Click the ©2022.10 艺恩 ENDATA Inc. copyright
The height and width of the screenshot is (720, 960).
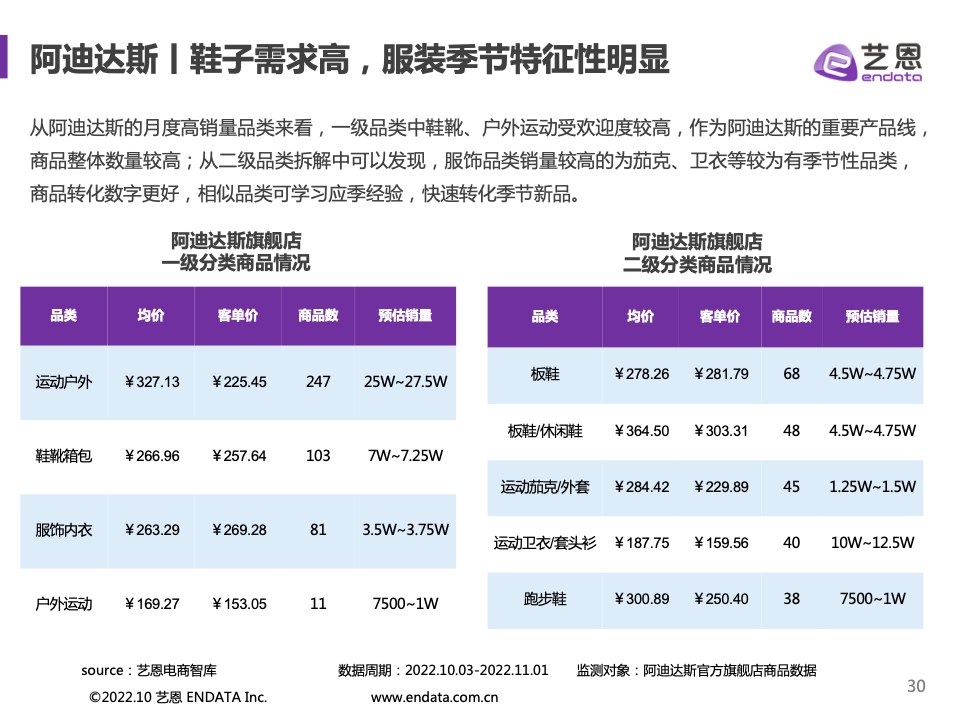click(x=178, y=697)
